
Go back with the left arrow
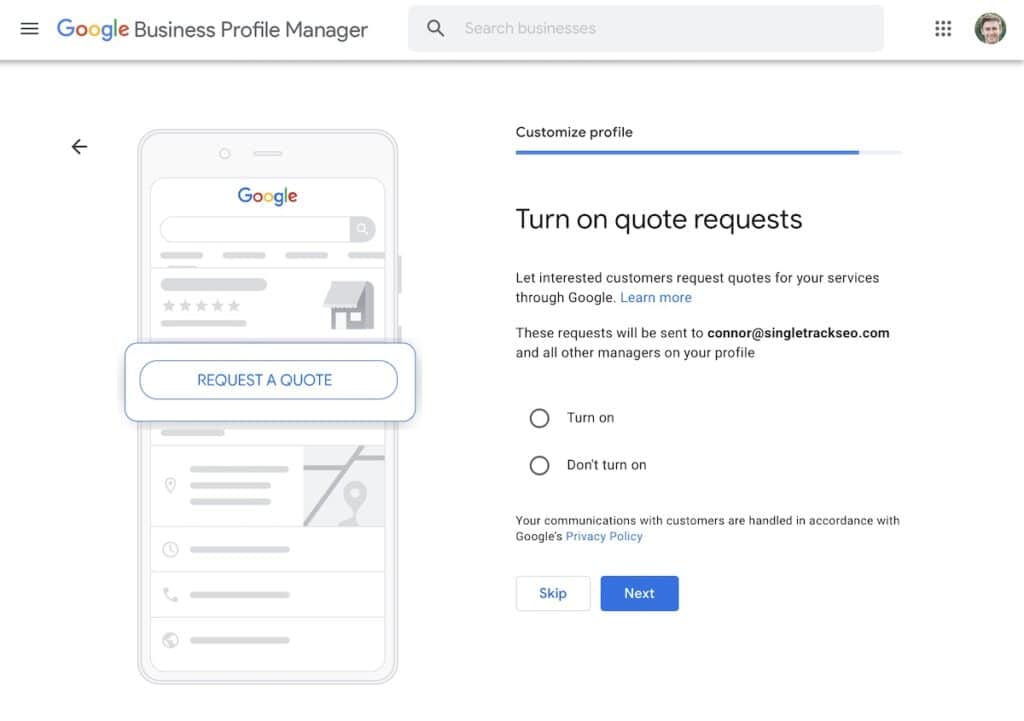(80, 147)
